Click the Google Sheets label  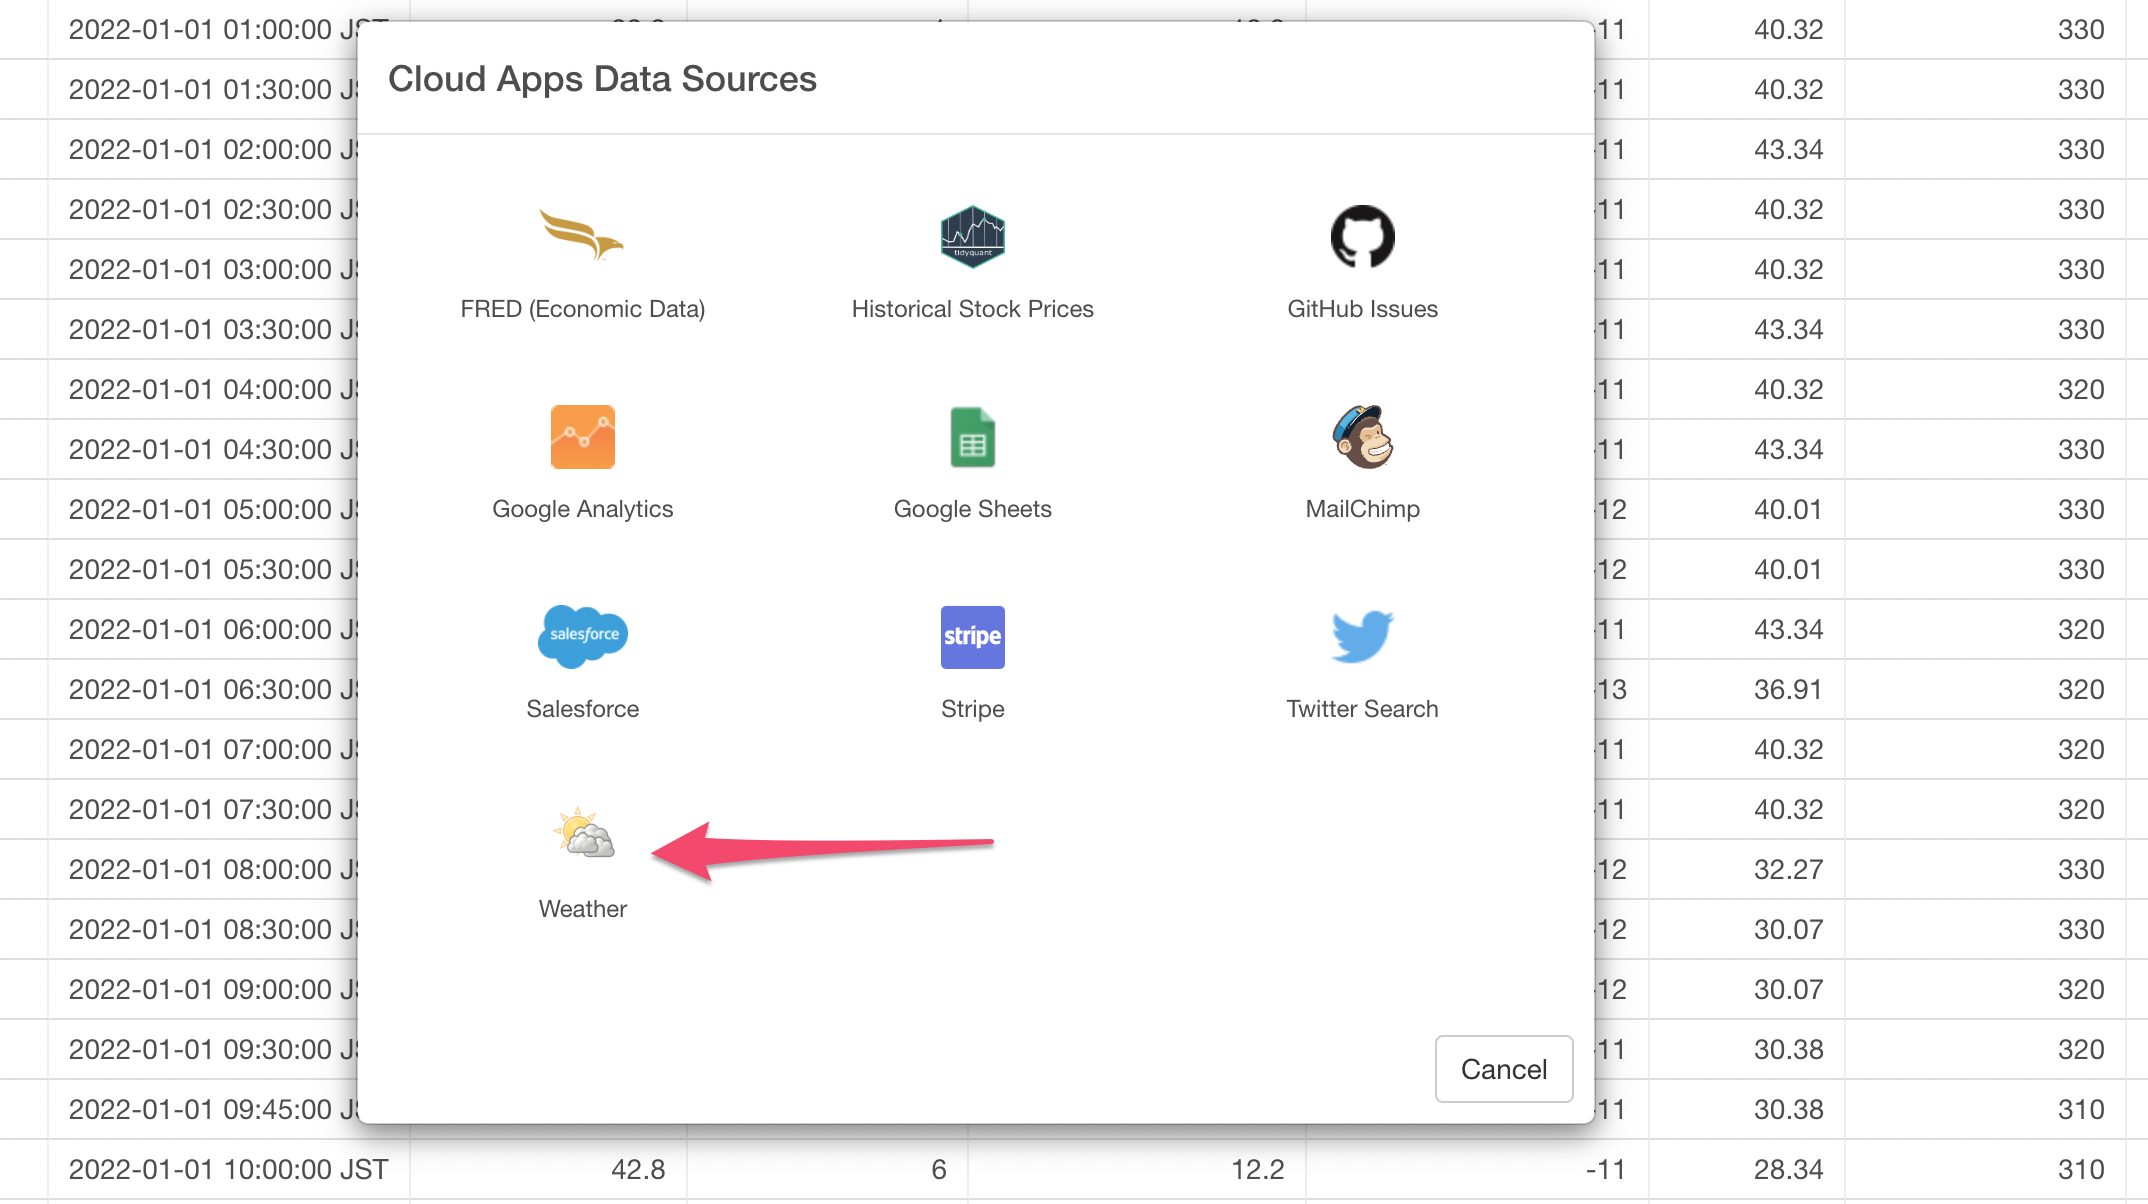972,509
